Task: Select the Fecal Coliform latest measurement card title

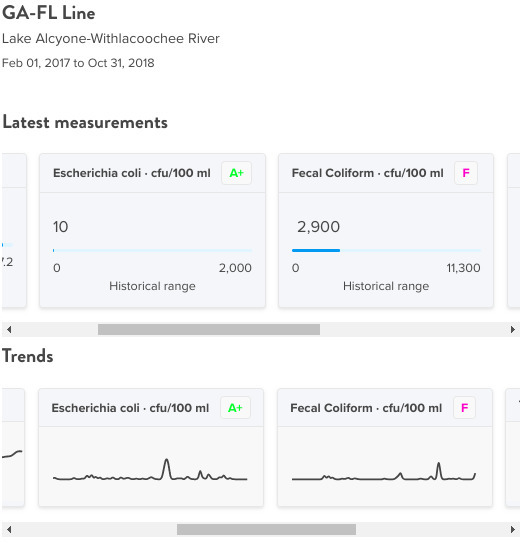Action: coord(367,173)
